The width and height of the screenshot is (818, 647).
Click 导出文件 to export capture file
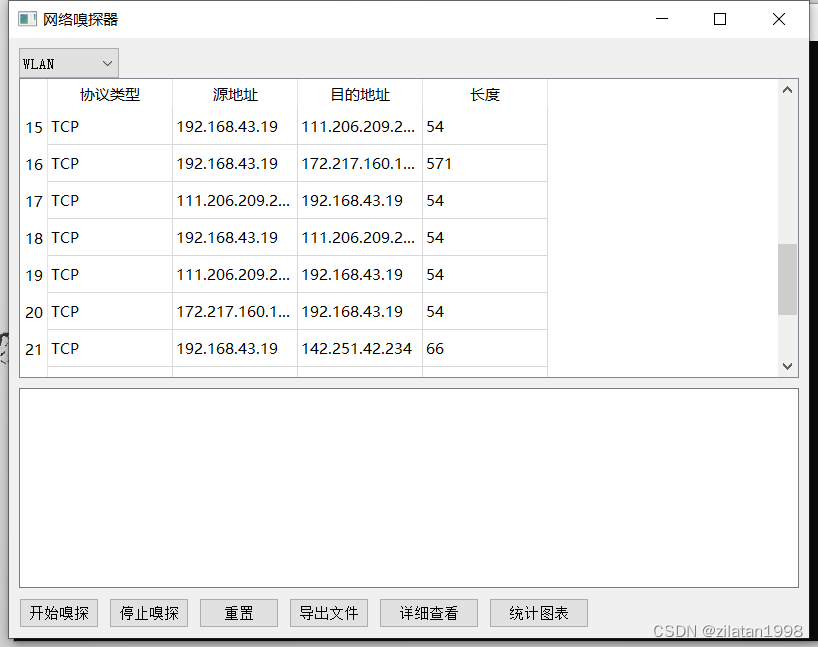point(328,612)
